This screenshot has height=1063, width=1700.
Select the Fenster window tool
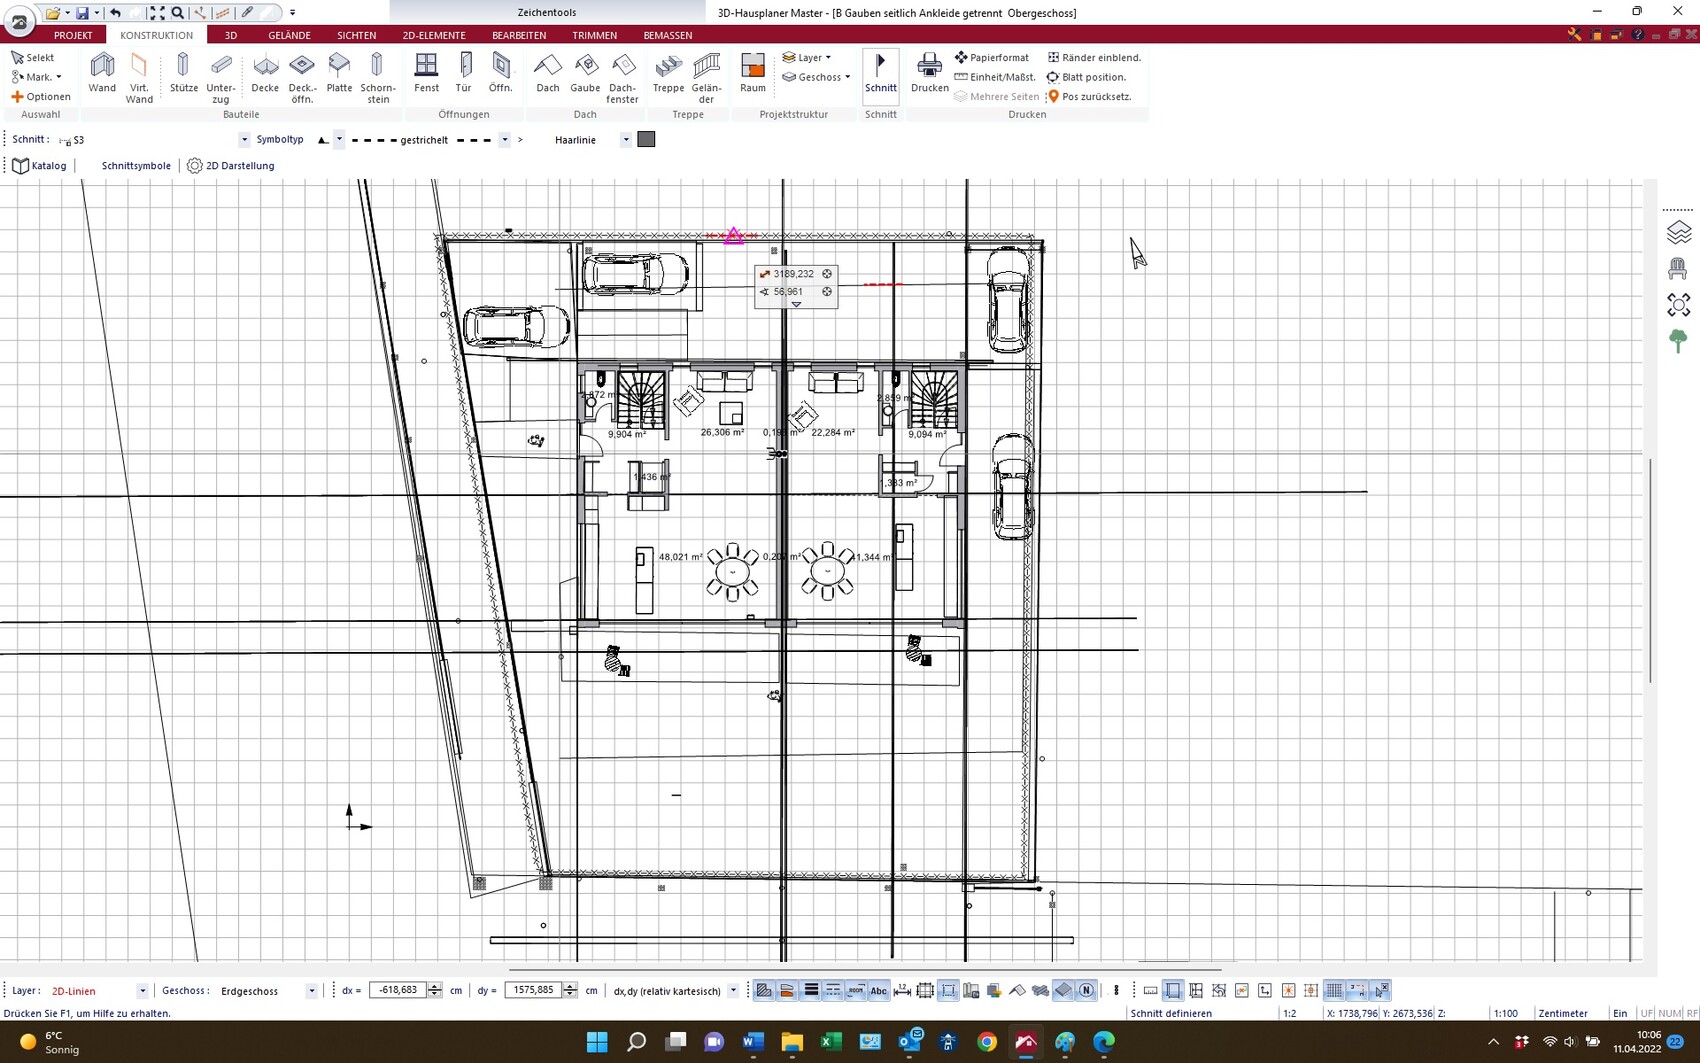point(426,74)
